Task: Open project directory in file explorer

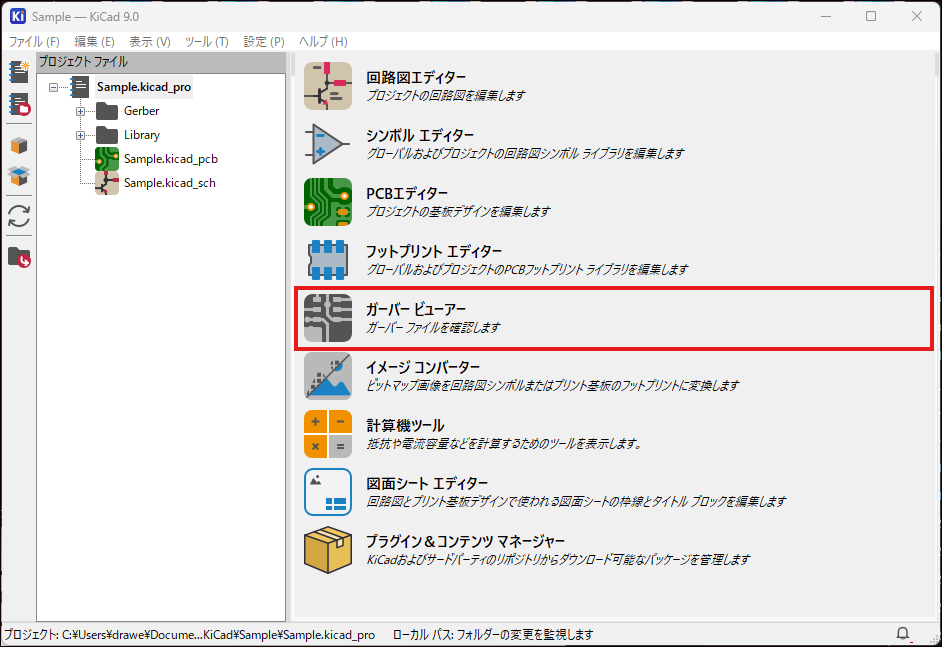Action: pos(18,257)
